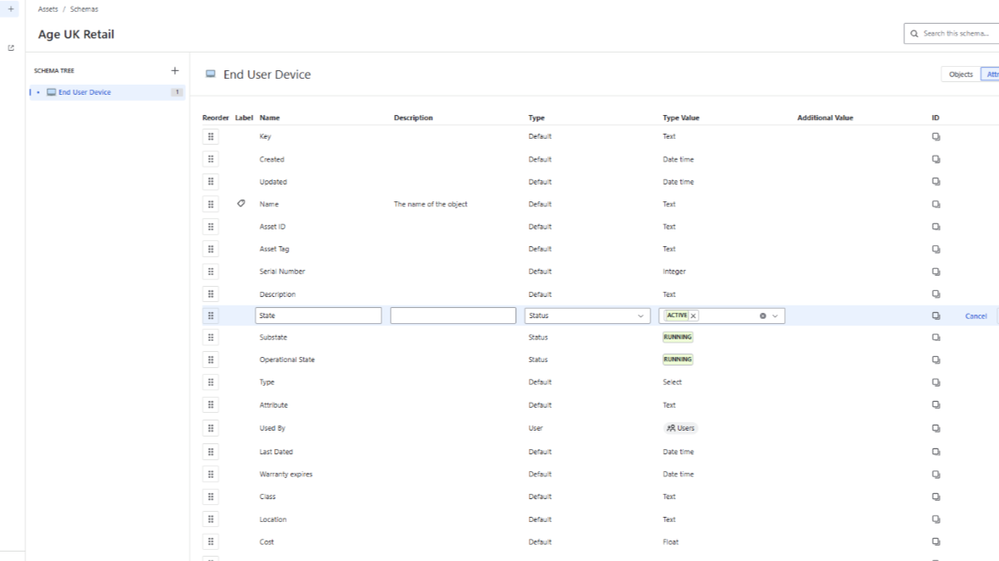The width and height of the screenshot is (999, 561).
Task: Add new object type in schema tree
Action: (175, 71)
